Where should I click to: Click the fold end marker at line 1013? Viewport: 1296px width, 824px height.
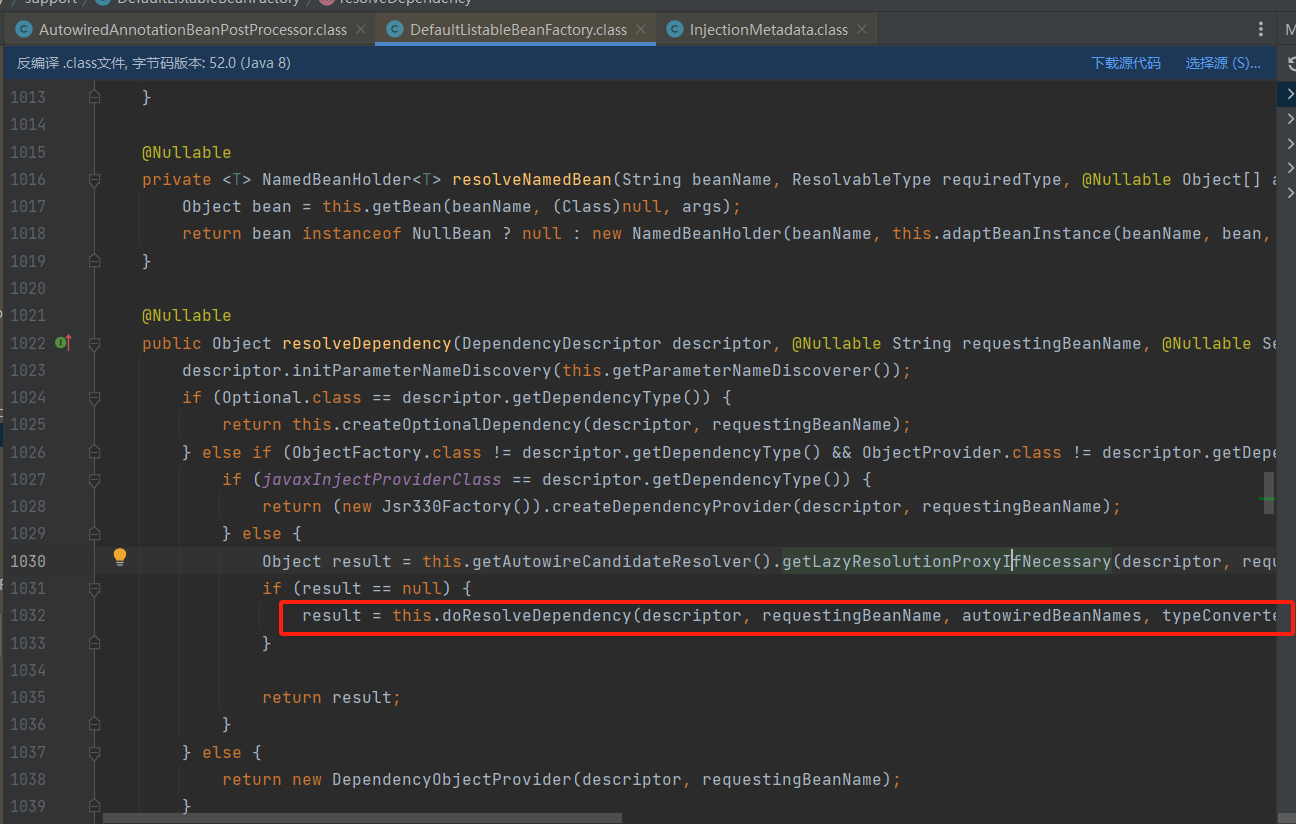(94, 98)
